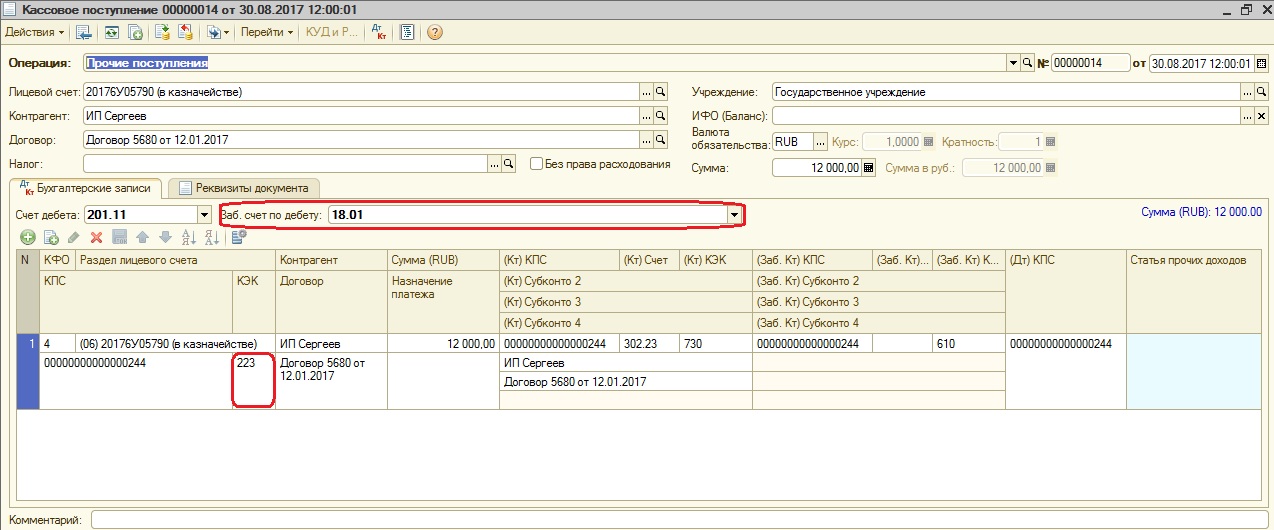Search the Контрагент field with magnifier icon
The width and height of the screenshot is (1274, 530).
660,116
